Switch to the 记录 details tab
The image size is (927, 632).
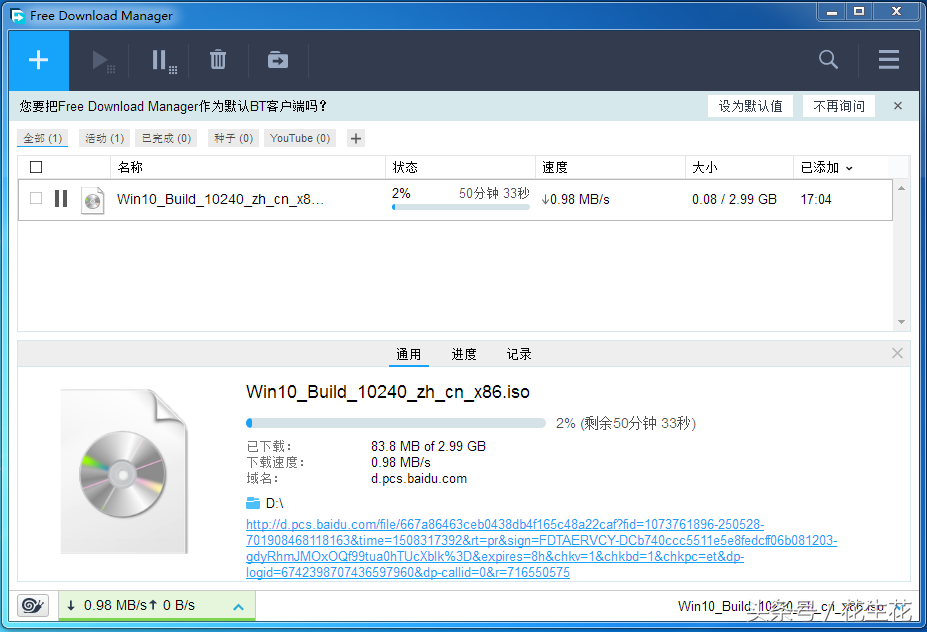pyautogui.click(x=519, y=354)
